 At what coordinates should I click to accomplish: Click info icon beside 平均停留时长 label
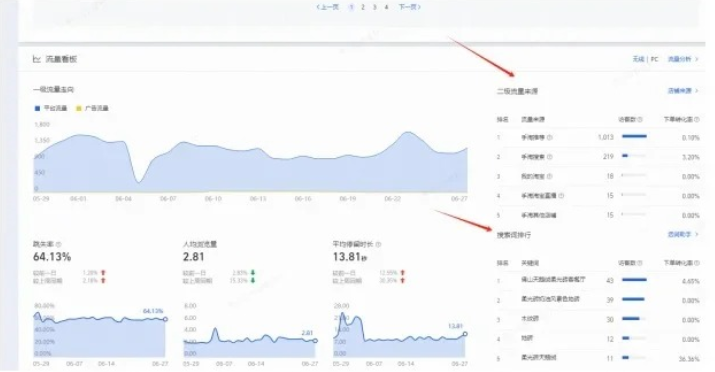(x=378, y=244)
